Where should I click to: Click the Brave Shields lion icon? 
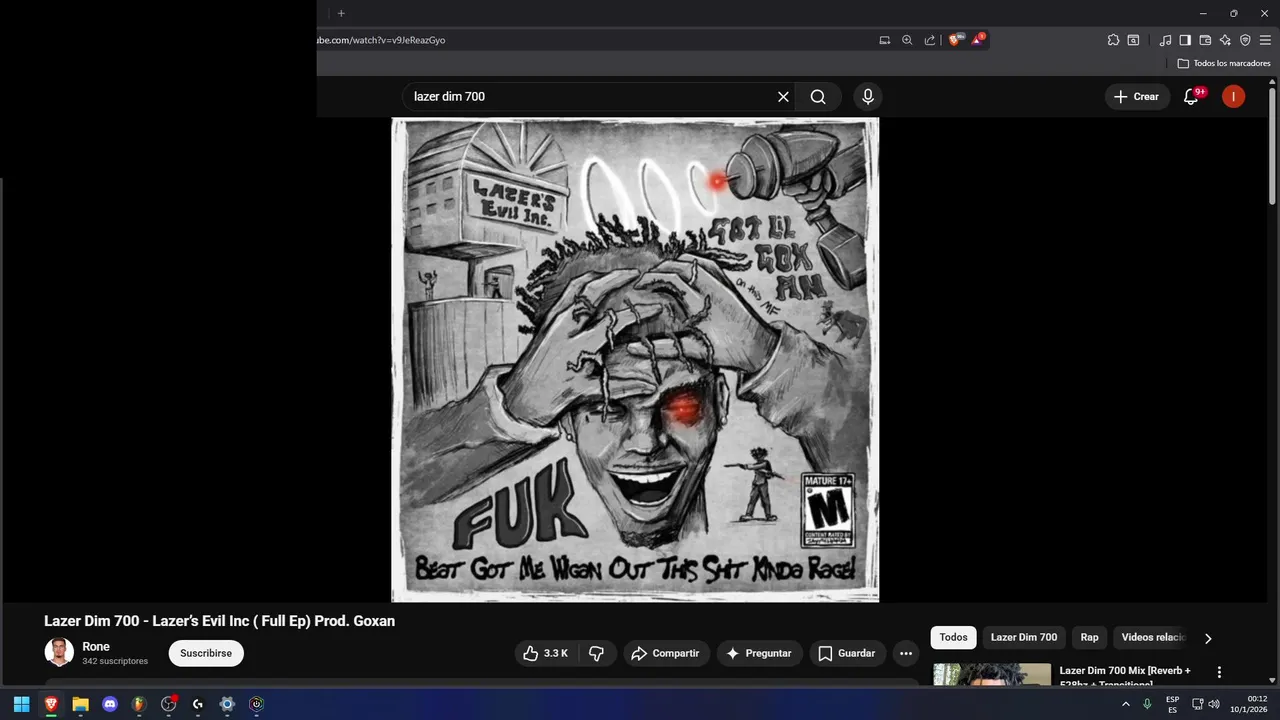[954, 40]
